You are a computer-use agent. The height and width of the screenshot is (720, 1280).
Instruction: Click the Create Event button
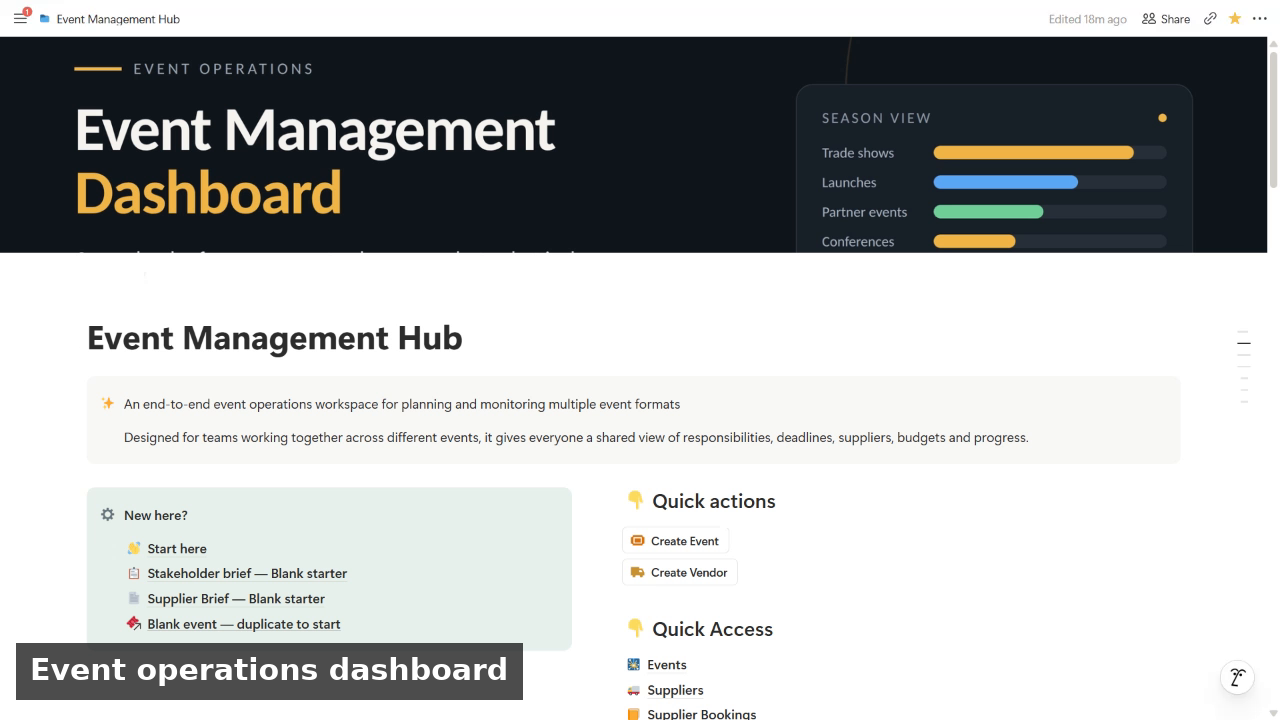pos(675,541)
